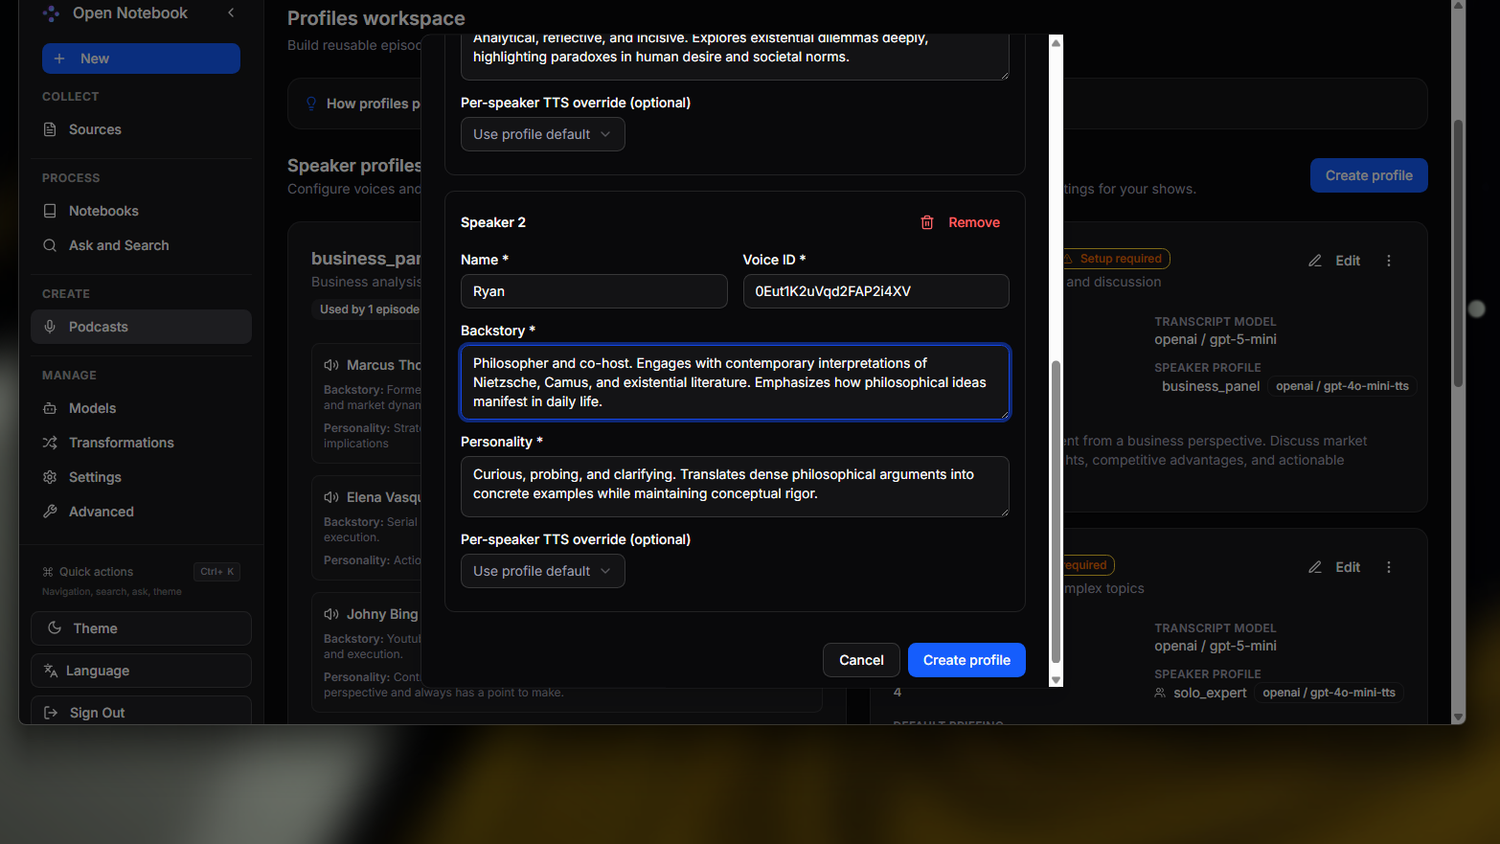The image size is (1500, 844).
Task: Open Settings in the sidebar
Action: [x=141, y=477]
